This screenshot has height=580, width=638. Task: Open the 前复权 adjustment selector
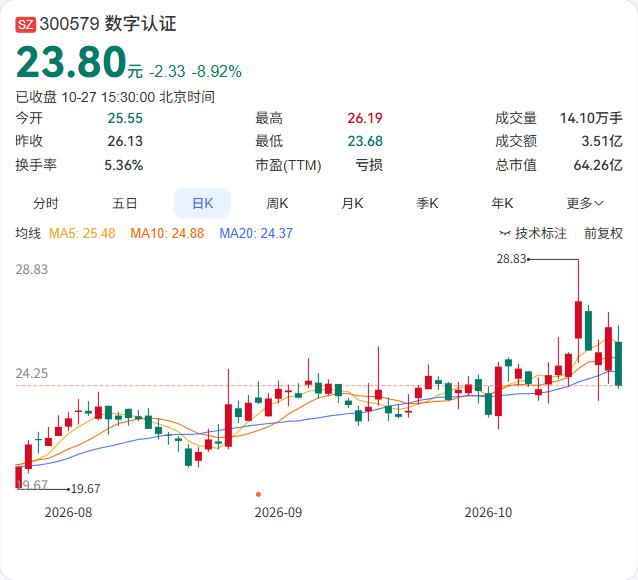603,233
